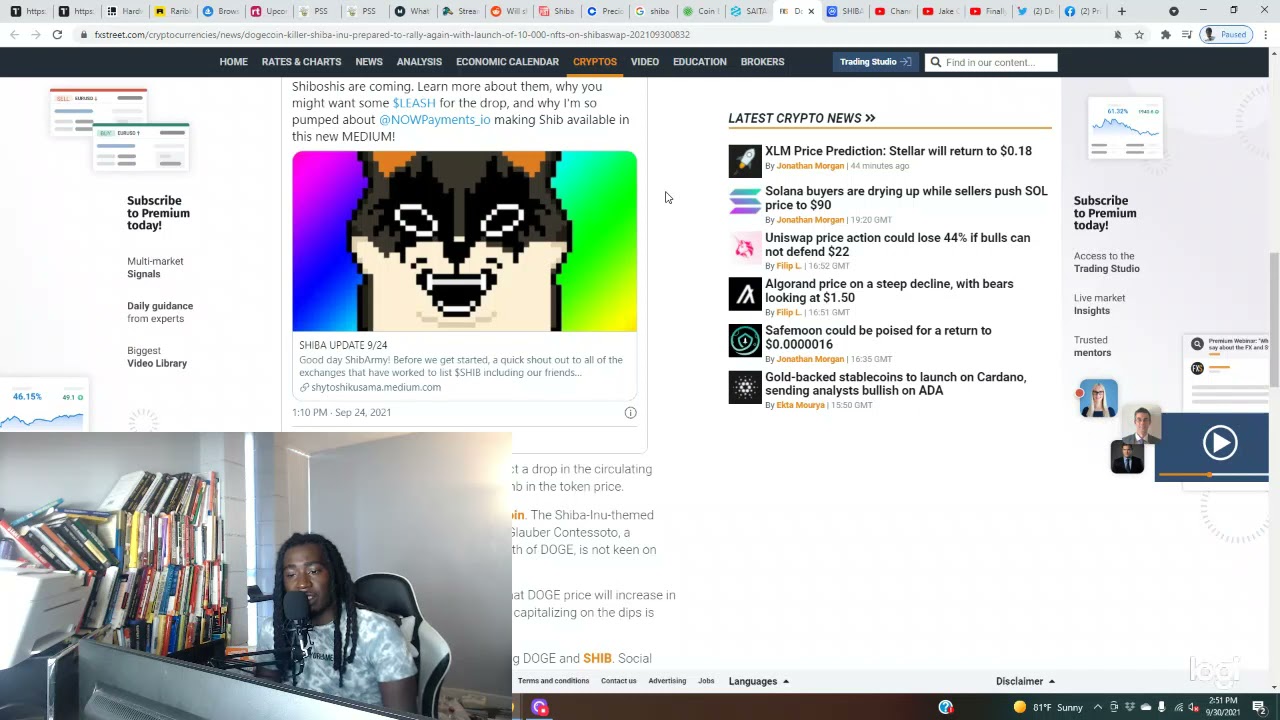Open Contact us footer link
The width and height of the screenshot is (1280, 720).
618,681
